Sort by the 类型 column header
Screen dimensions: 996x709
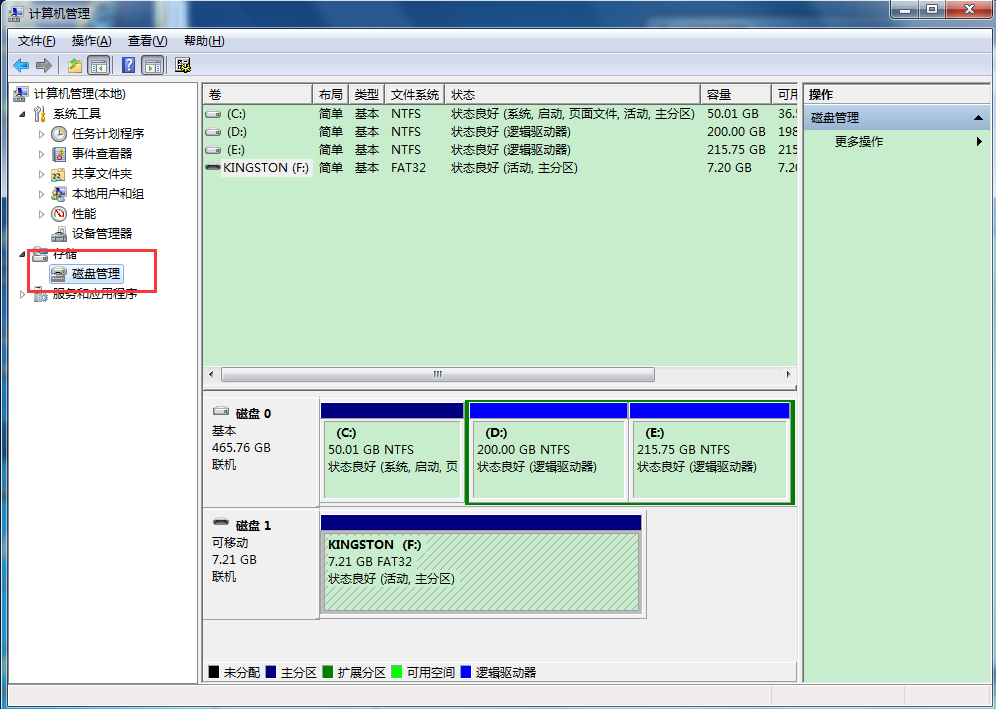(367, 95)
